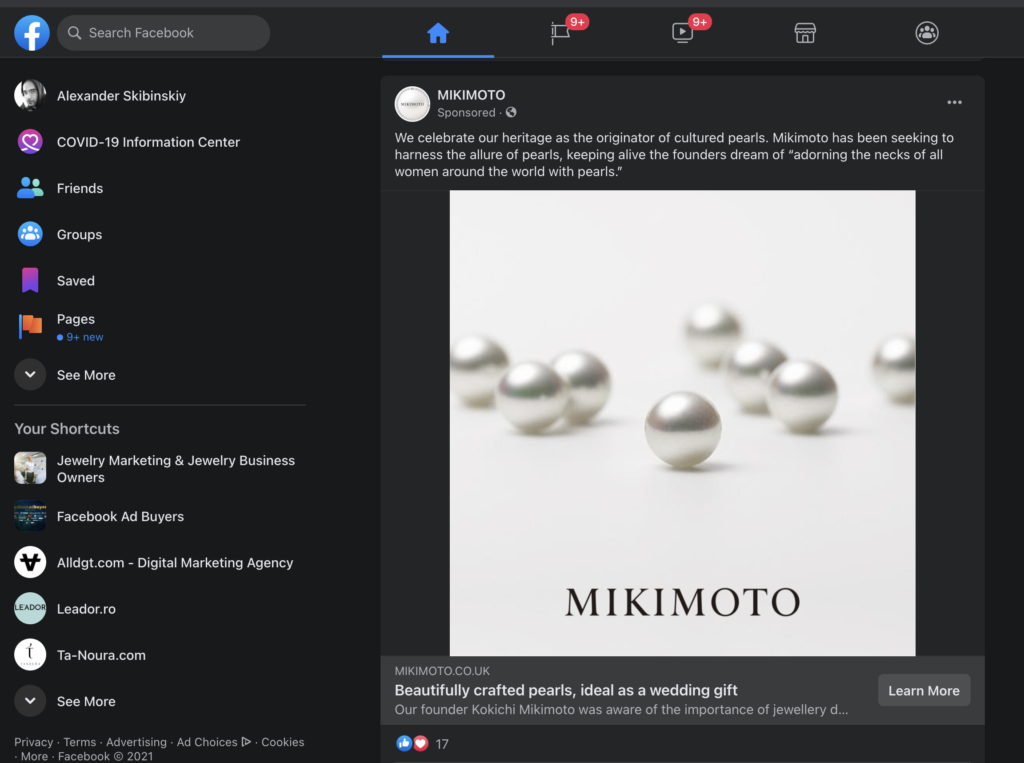The width and height of the screenshot is (1024, 763).
Task: Click the MIKIMOTO pearls ad image
Action: click(682, 423)
